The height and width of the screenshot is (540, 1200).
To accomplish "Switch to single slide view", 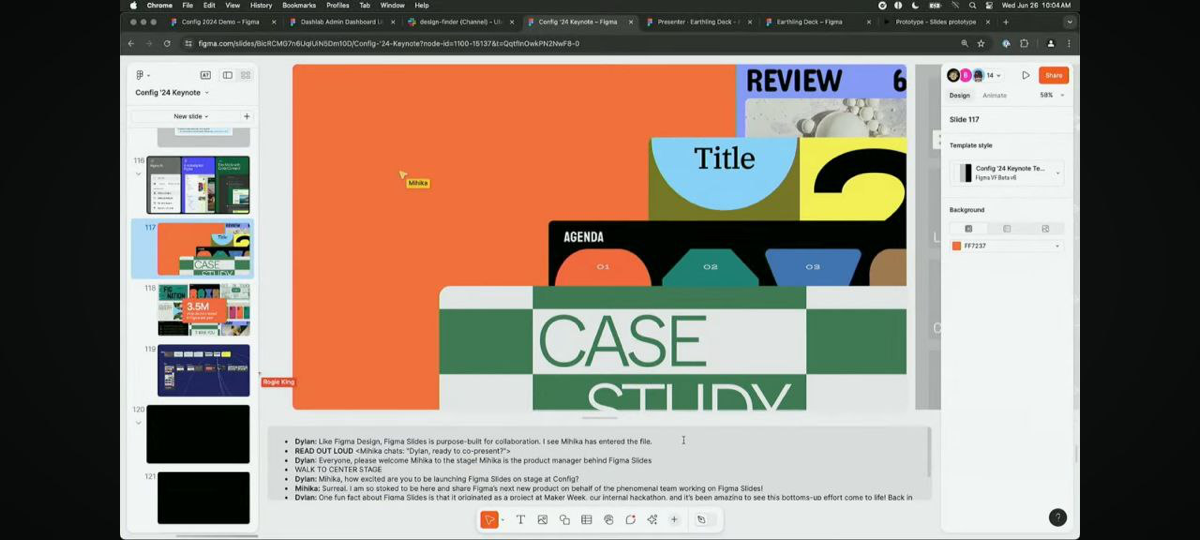I will point(227,75).
